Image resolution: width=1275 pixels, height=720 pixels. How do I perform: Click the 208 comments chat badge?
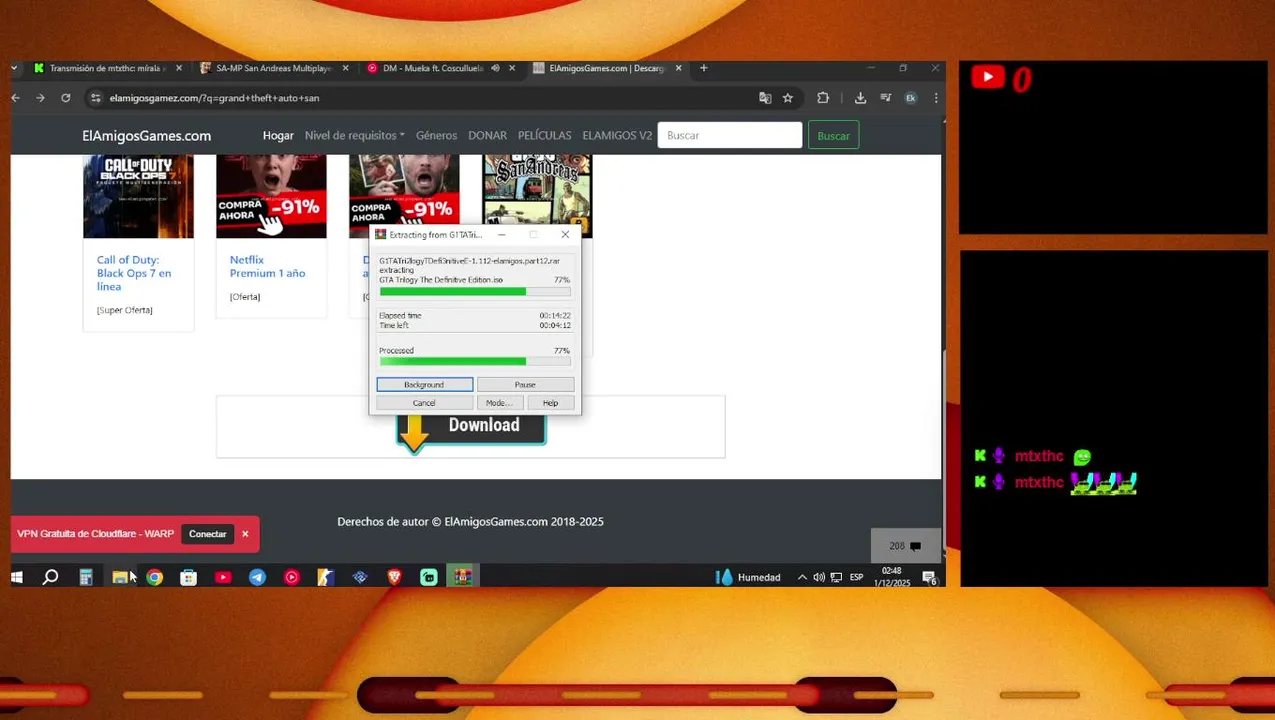905,546
